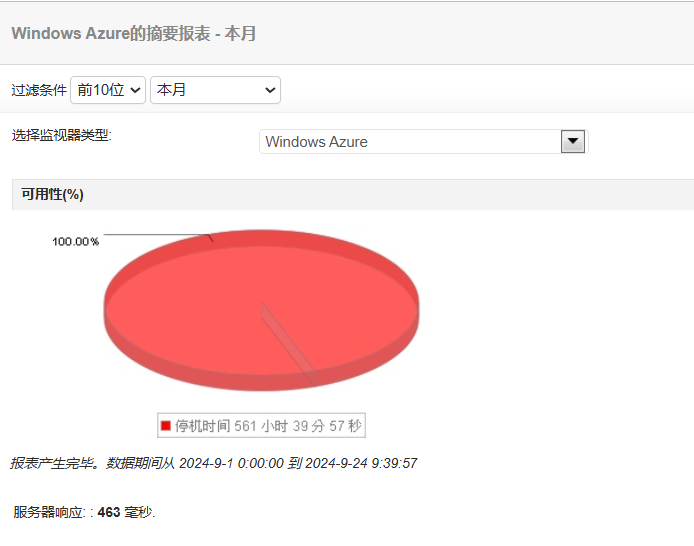Screen dimensions: 694x546
Task: Click the 2024-9-24 9:39:57 end date
Action: 361,463
